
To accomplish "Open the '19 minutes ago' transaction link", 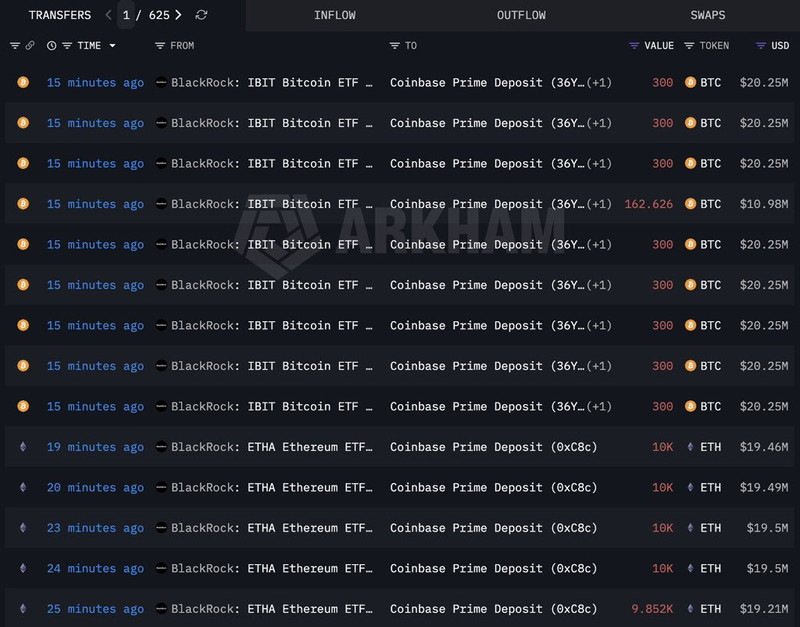I will (x=95, y=447).
